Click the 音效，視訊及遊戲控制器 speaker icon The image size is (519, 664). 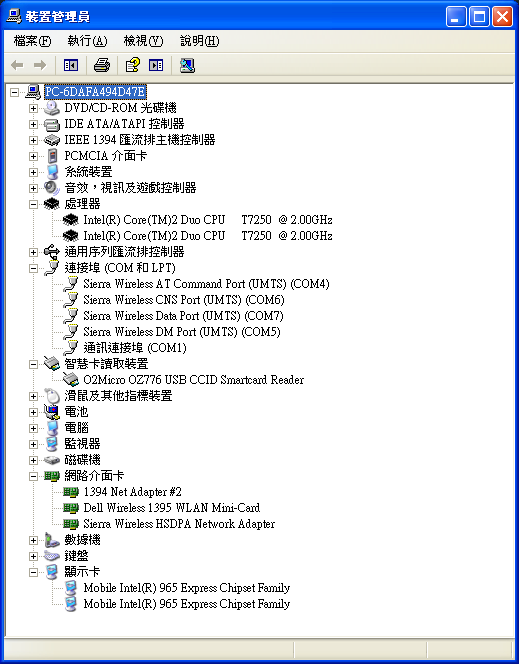52,188
